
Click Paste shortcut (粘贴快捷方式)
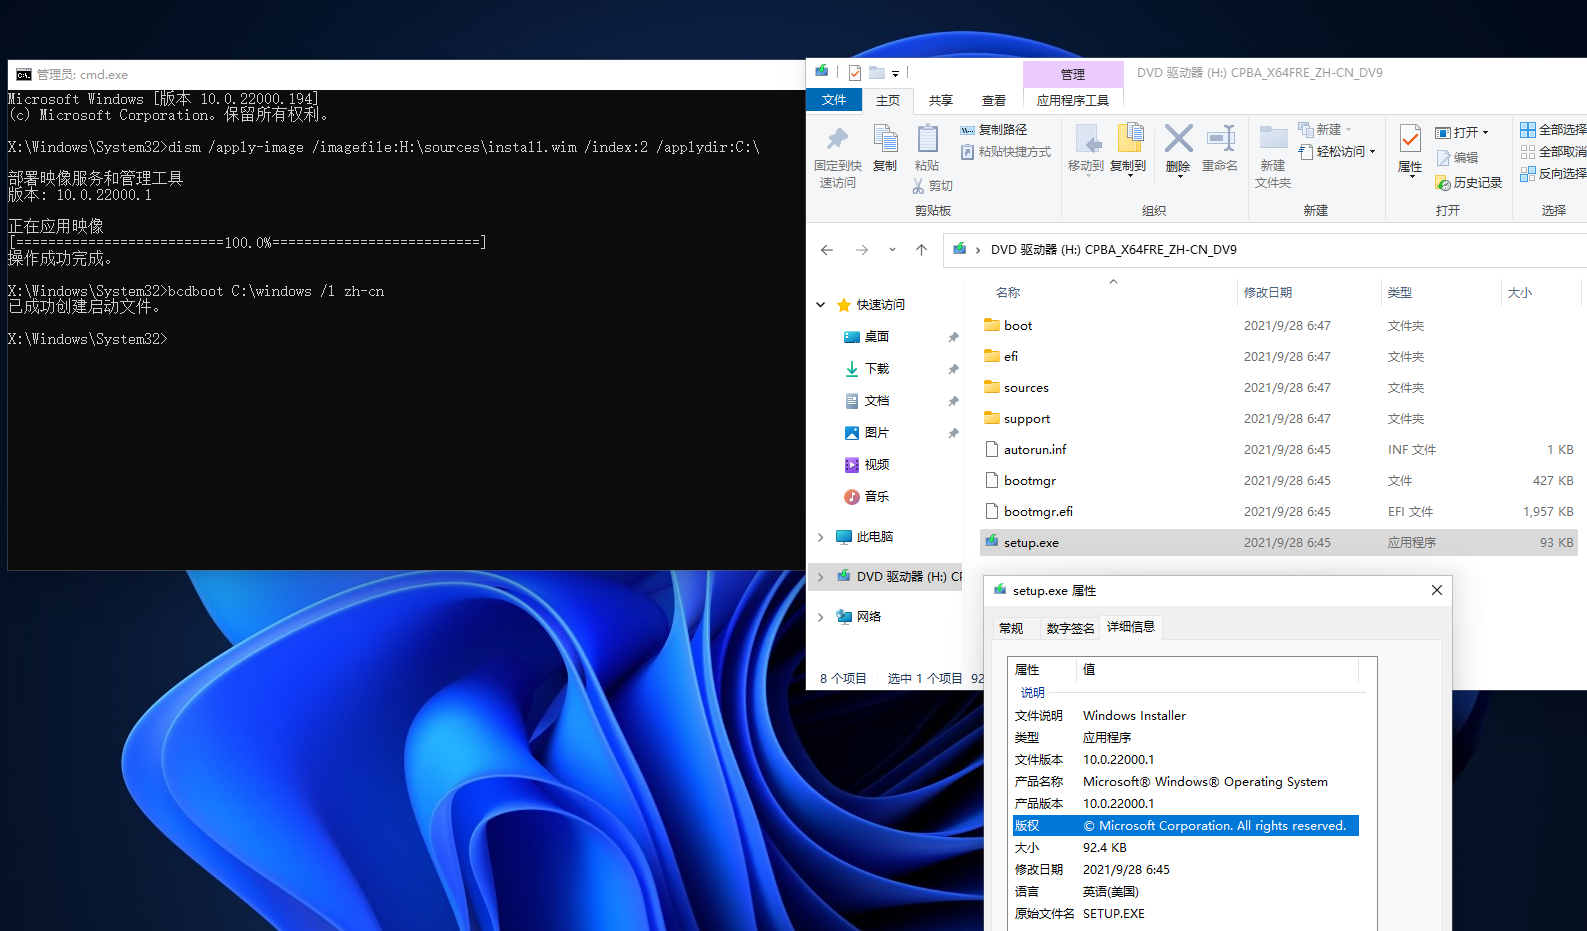point(1006,152)
